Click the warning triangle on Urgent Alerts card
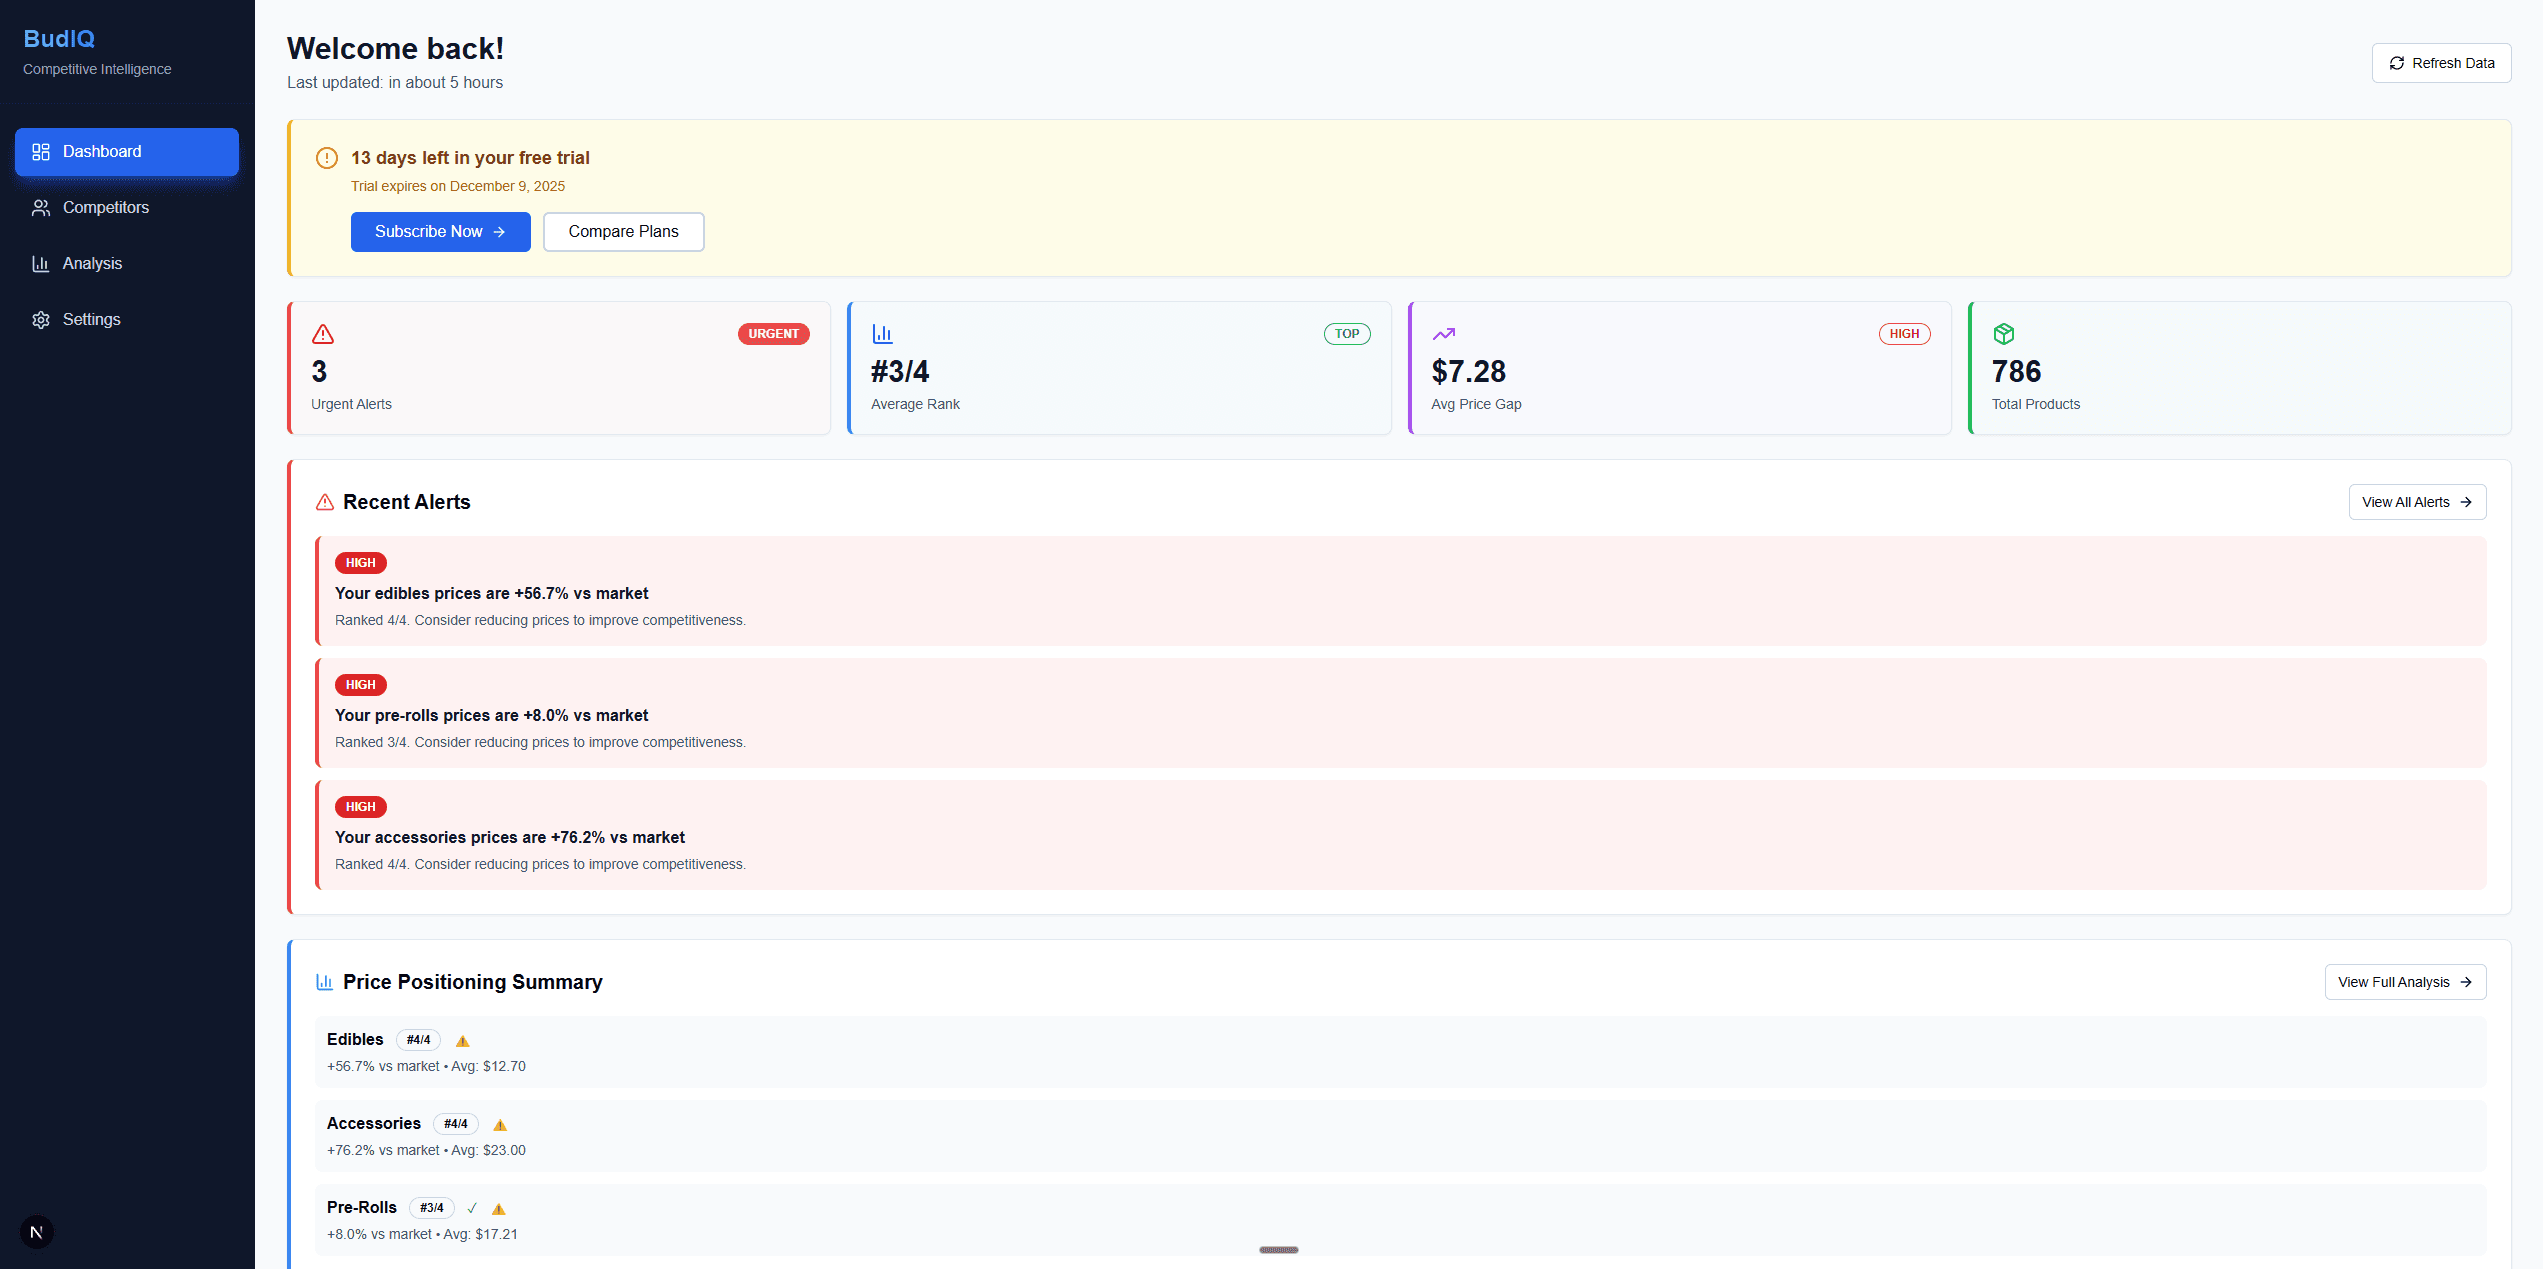The image size is (2543, 1269). [x=322, y=334]
